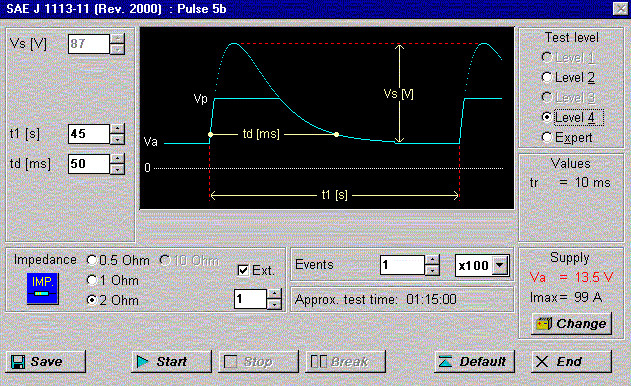Screen dimensions: 631x386
Task: Click the 'tr = 10 ms' value
Action: (x=570, y=182)
